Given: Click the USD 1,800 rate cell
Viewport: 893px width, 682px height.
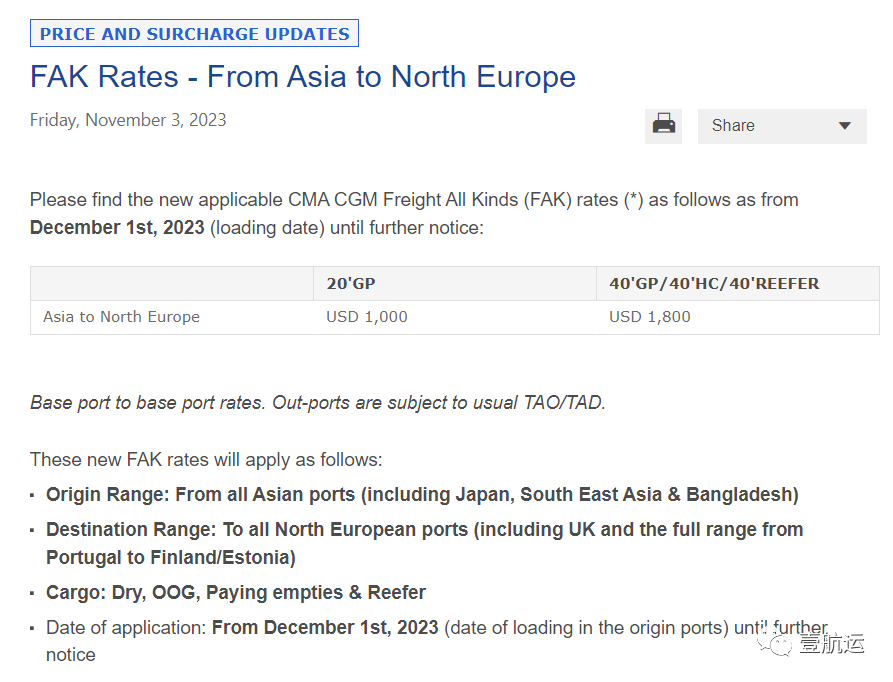Looking at the screenshot, I should coord(738,317).
